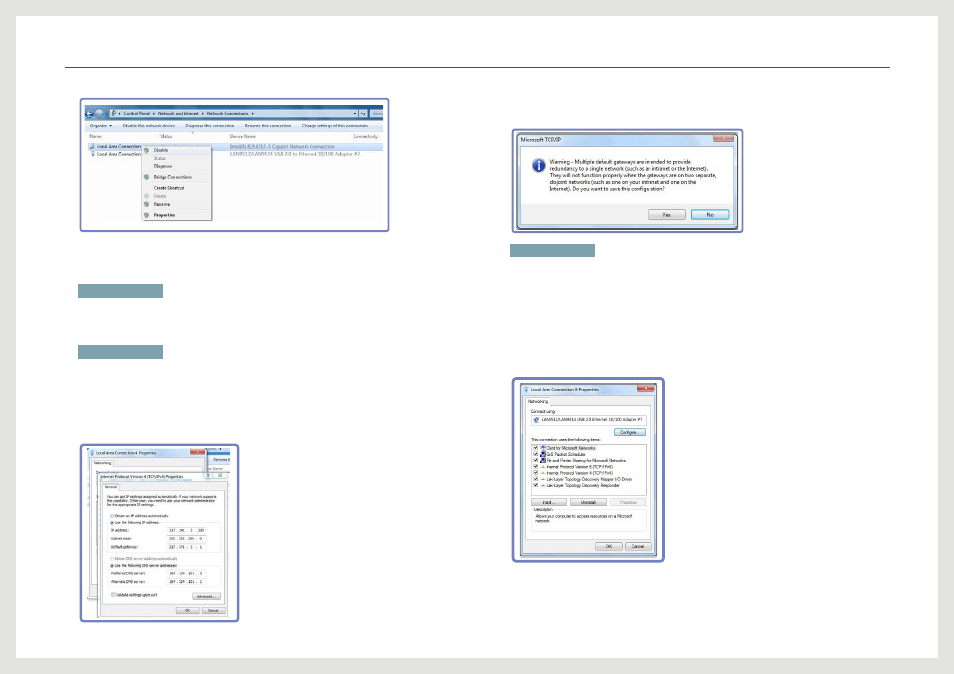This screenshot has width=954, height=674.
Task: Click Cancel in Connection 8 Properties window
Action: (638, 546)
